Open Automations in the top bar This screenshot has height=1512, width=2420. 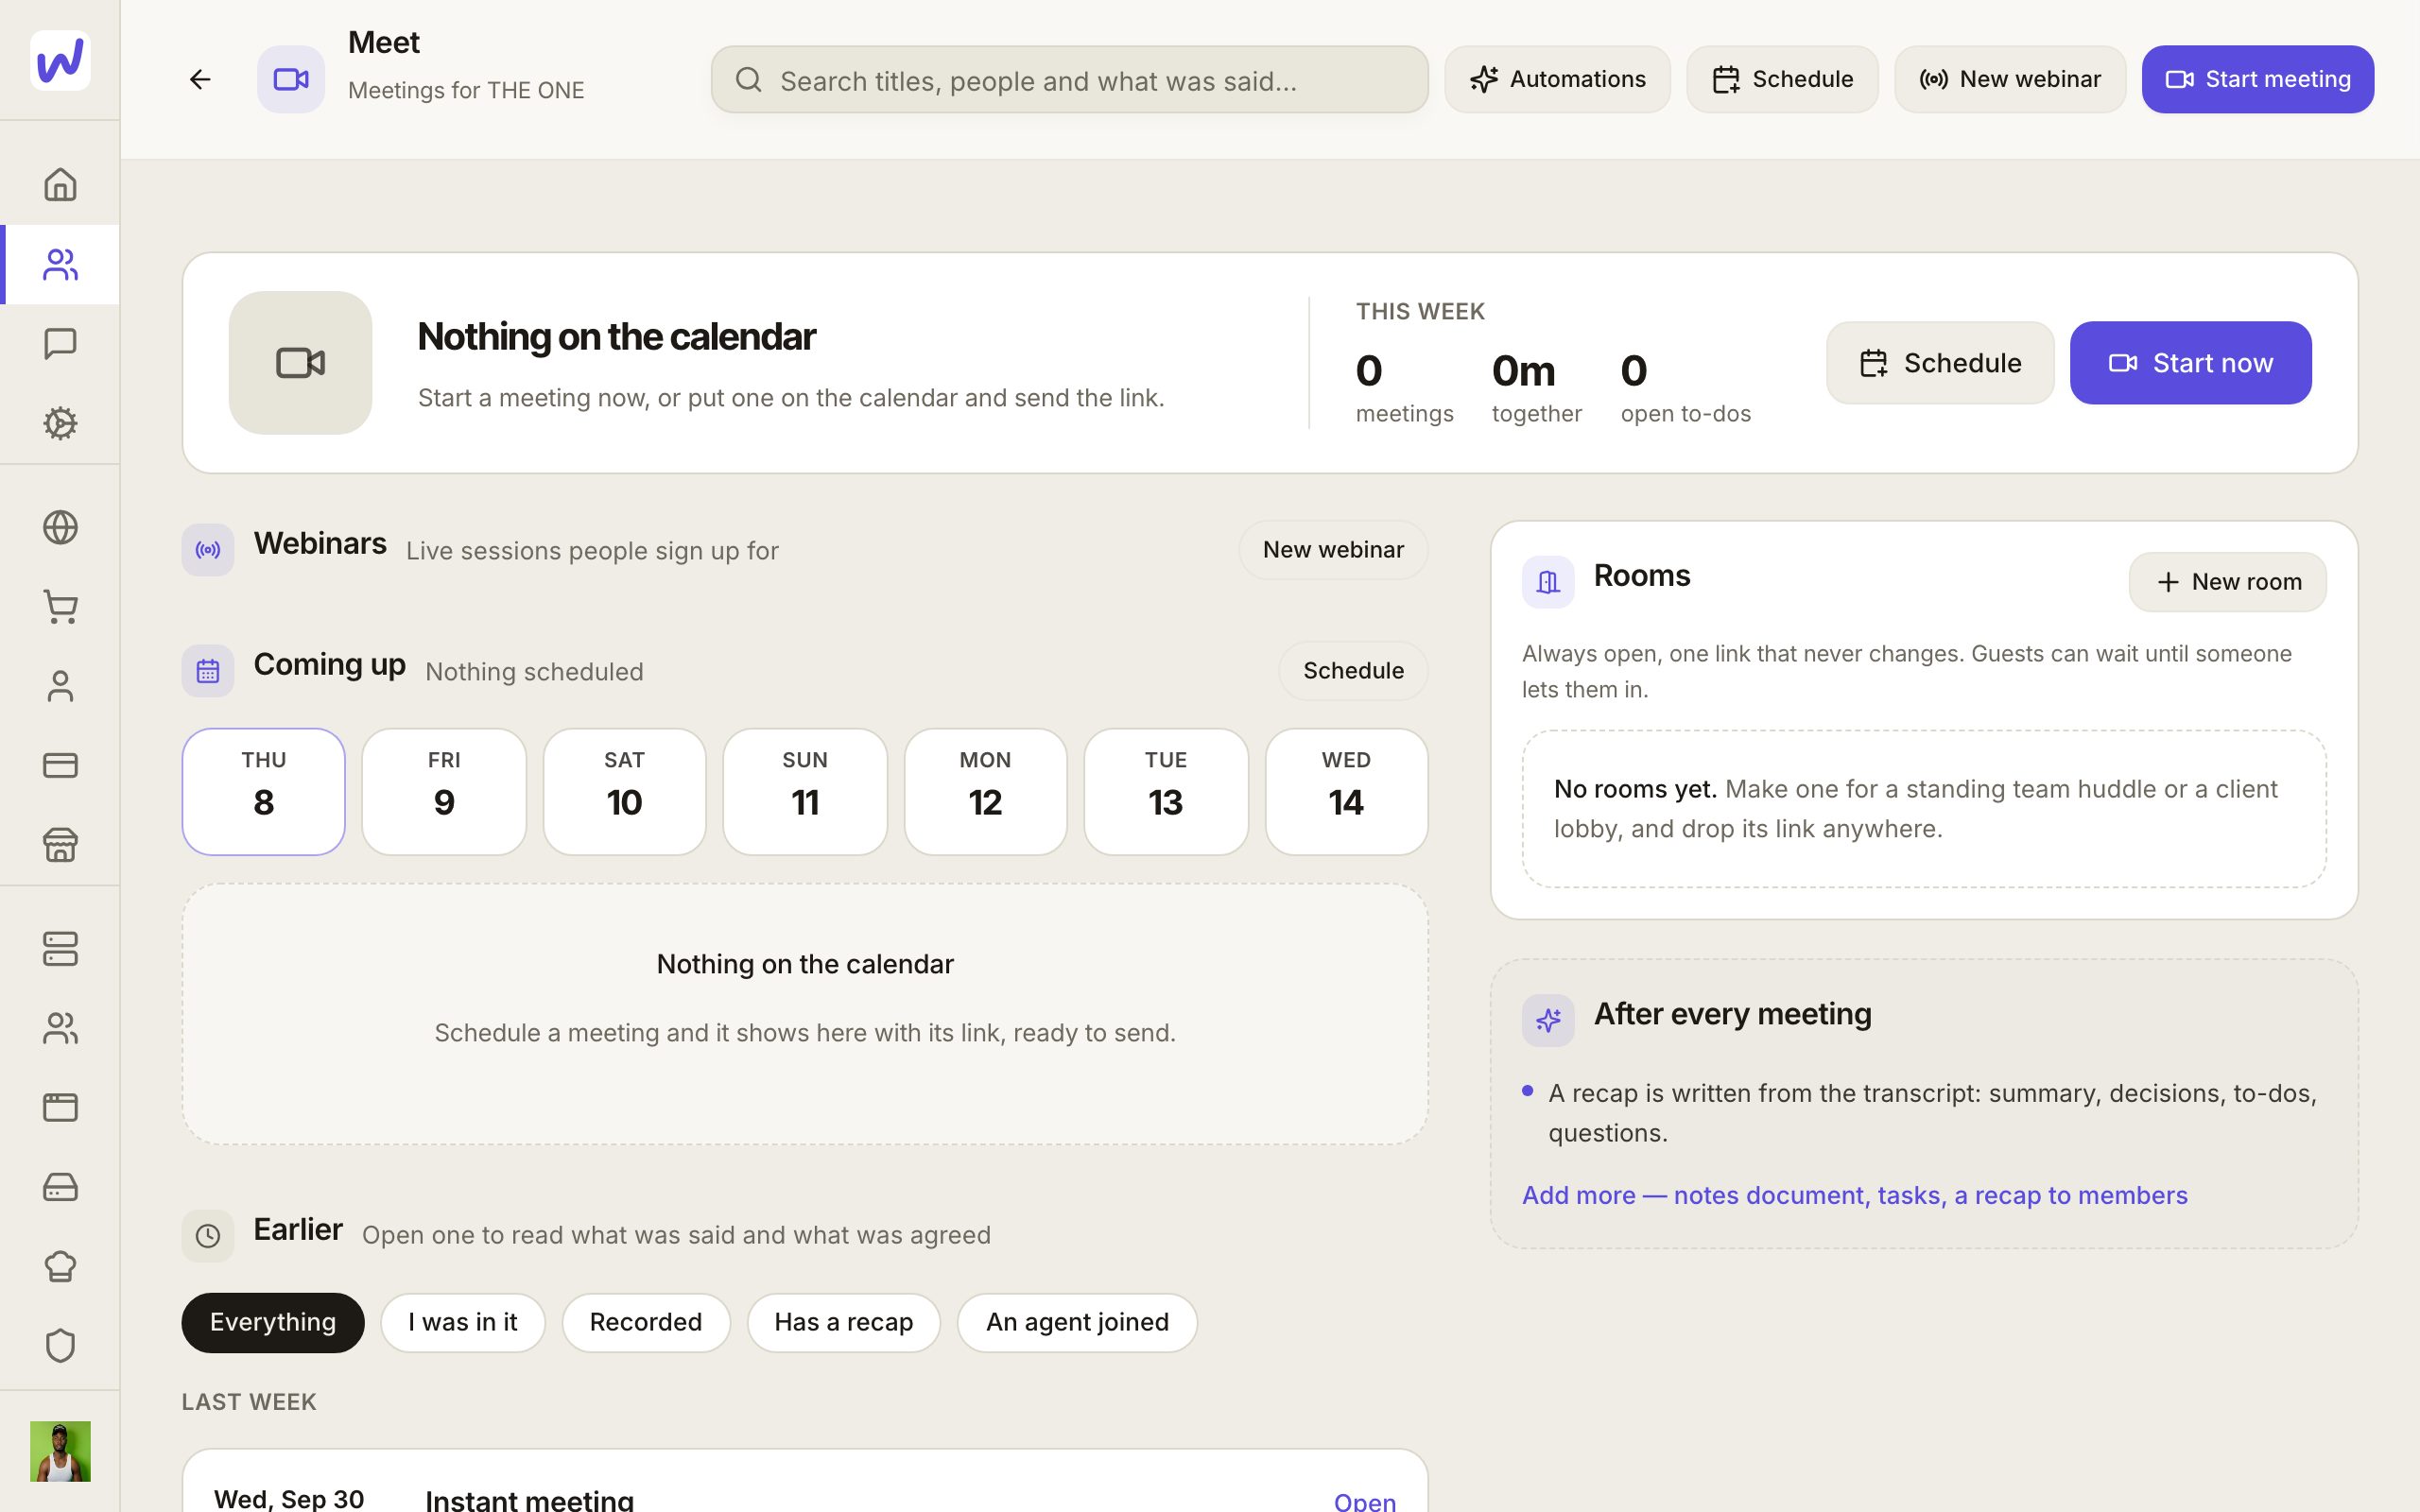click(1557, 79)
